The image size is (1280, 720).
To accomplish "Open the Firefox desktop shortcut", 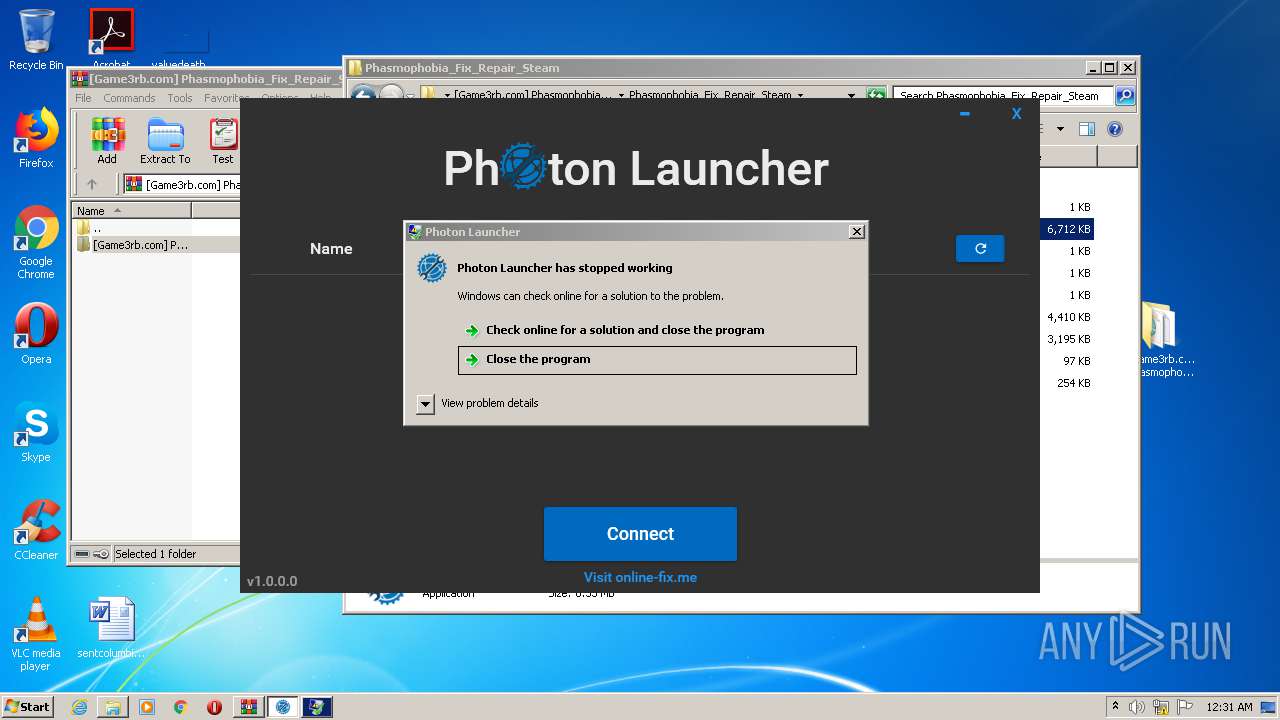I will (x=36, y=138).
